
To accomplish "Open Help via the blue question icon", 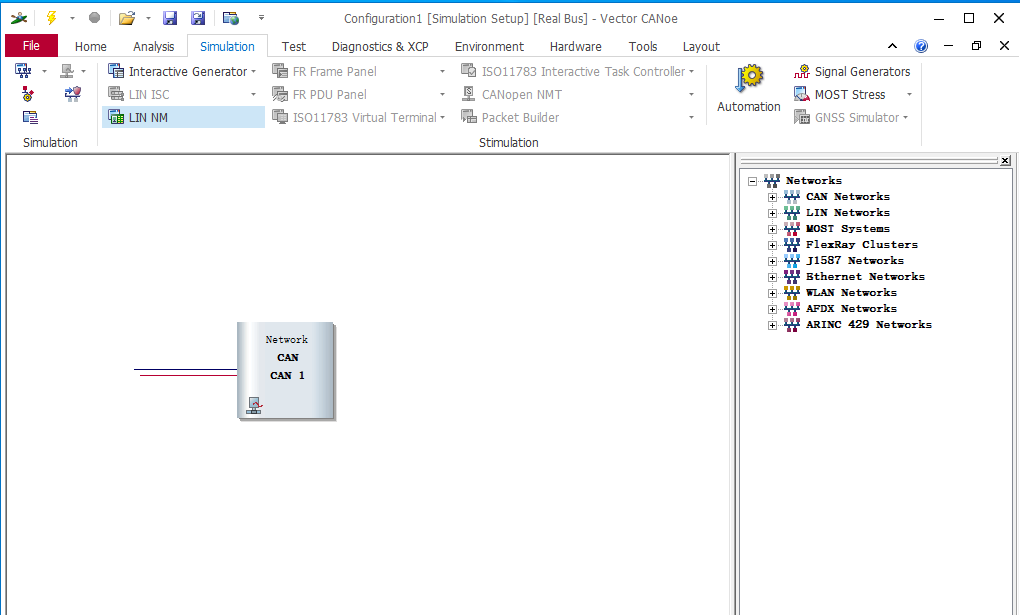I will (920, 46).
